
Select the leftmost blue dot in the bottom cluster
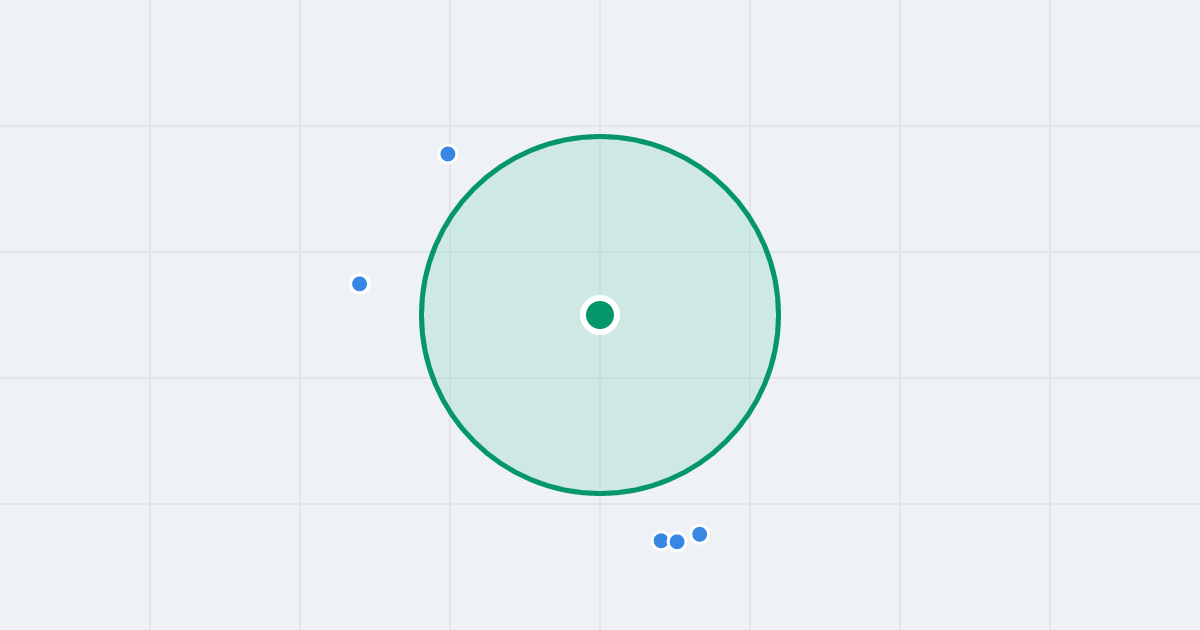(661, 541)
